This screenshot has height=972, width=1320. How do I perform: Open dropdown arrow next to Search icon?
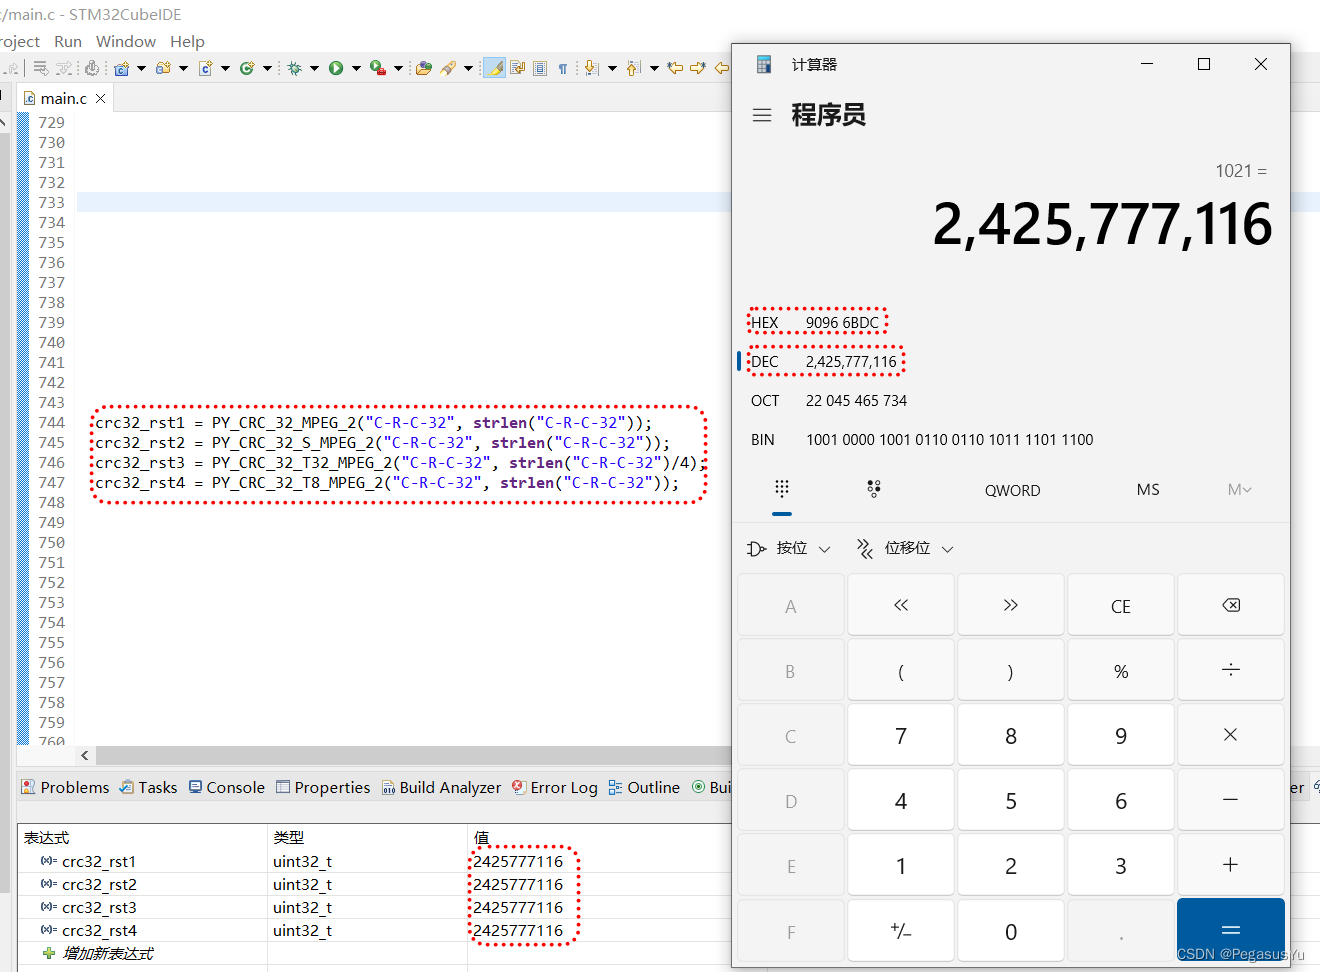coord(468,68)
